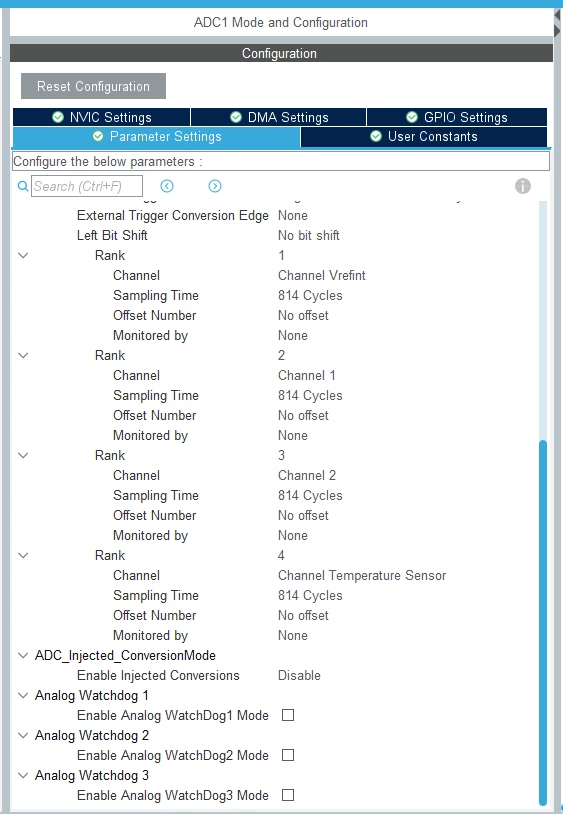563x821 pixels.
Task: Click Rank 4 Offset Number No offset
Action: tap(303, 615)
